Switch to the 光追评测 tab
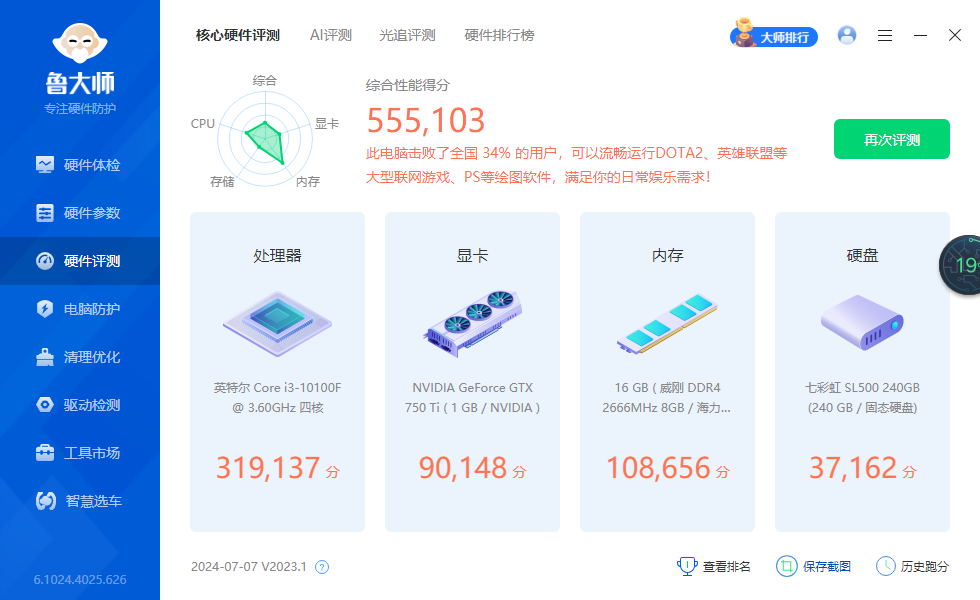Viewport: 980px width, 600px height. tap(407, 36)
